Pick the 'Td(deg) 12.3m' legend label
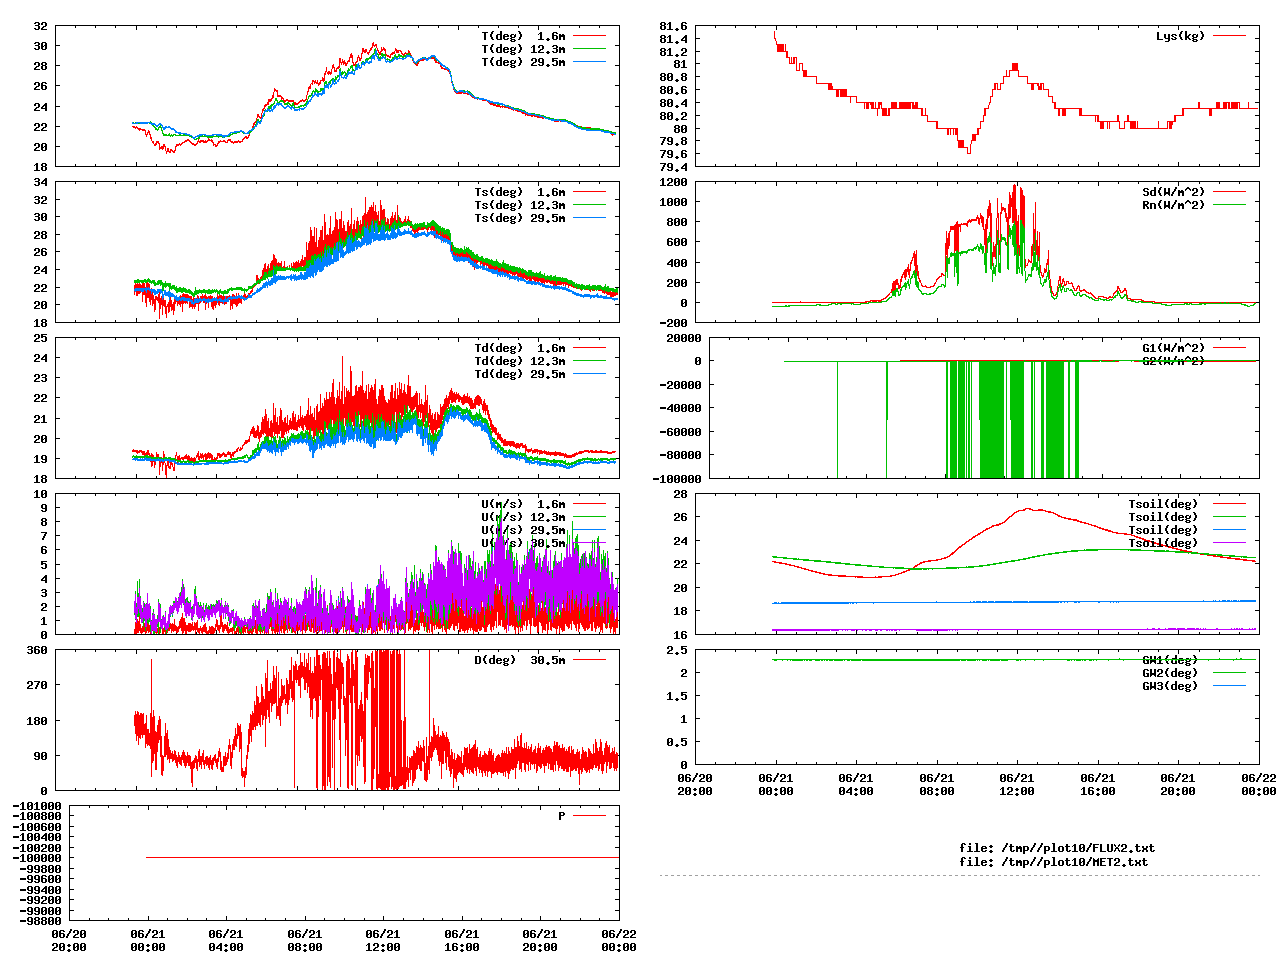The width and height of the screenshot is (1280, 960). pos(519,361)
